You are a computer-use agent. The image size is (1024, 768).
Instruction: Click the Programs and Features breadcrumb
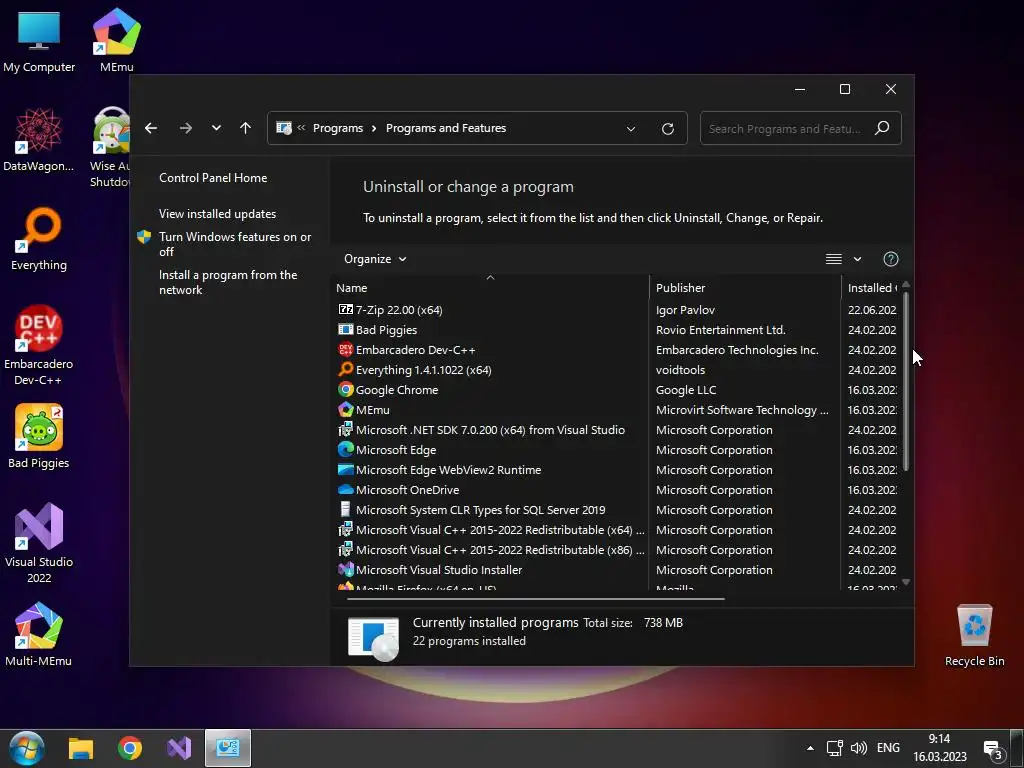(446, 128)
